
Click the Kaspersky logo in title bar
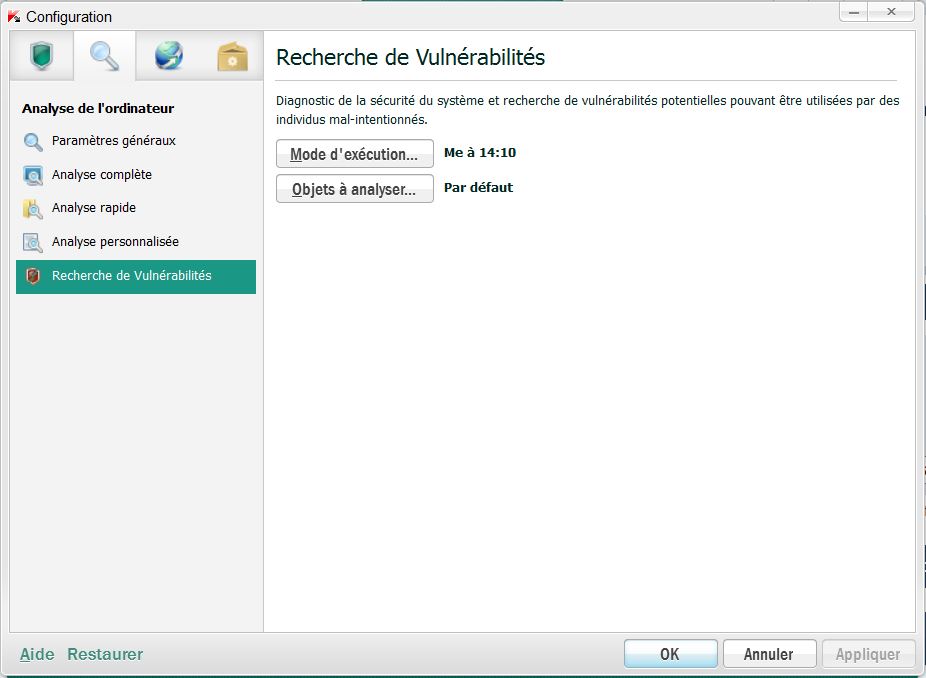pyautogui.click(x=14, y=17)
